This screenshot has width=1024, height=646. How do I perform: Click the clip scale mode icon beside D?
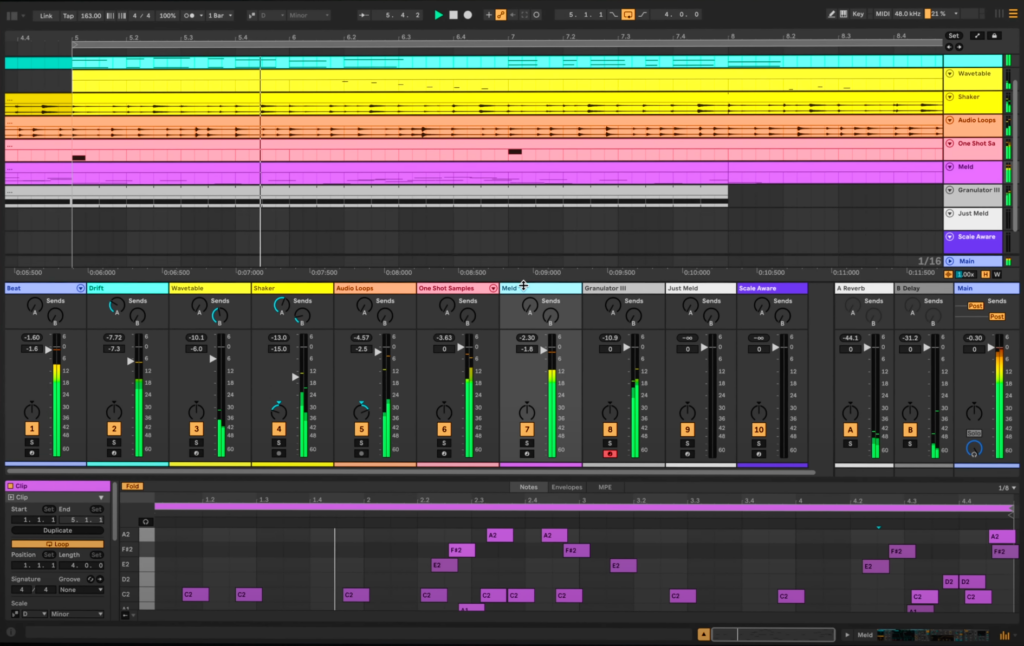15,614
